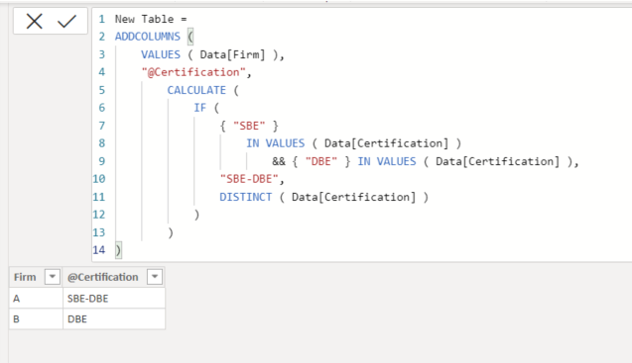Open the @Certification column filter dropdown
The height and width of the screenshot is (363, 632).
(155, 277)
